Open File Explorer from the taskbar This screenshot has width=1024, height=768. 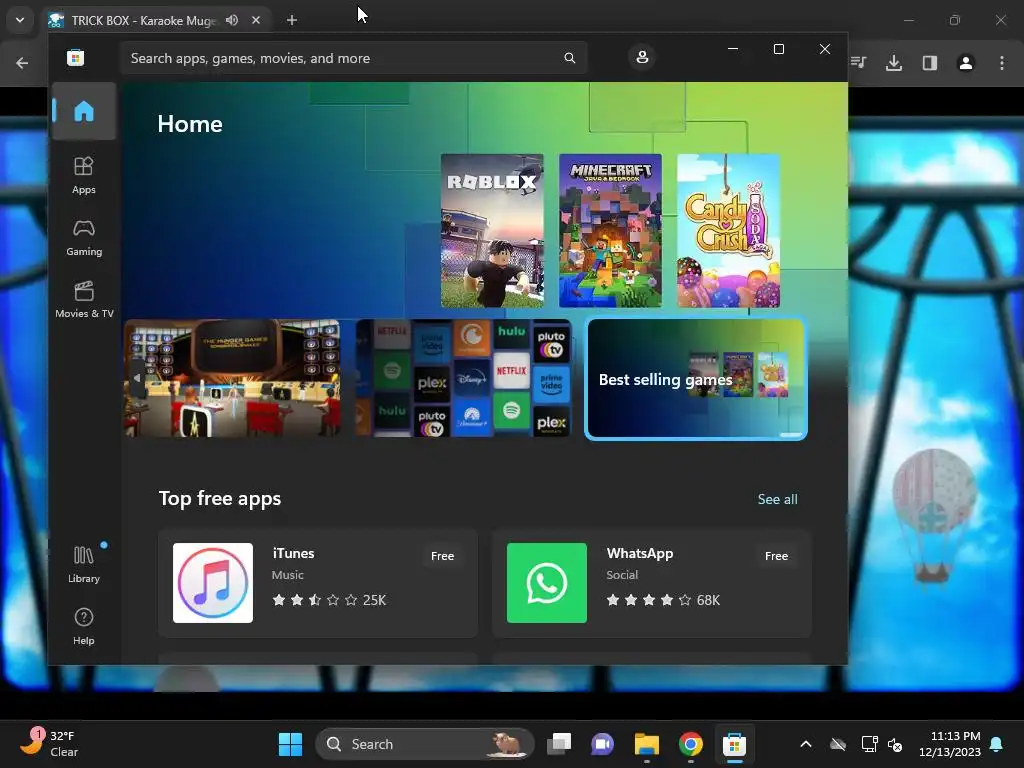(647, 744)
